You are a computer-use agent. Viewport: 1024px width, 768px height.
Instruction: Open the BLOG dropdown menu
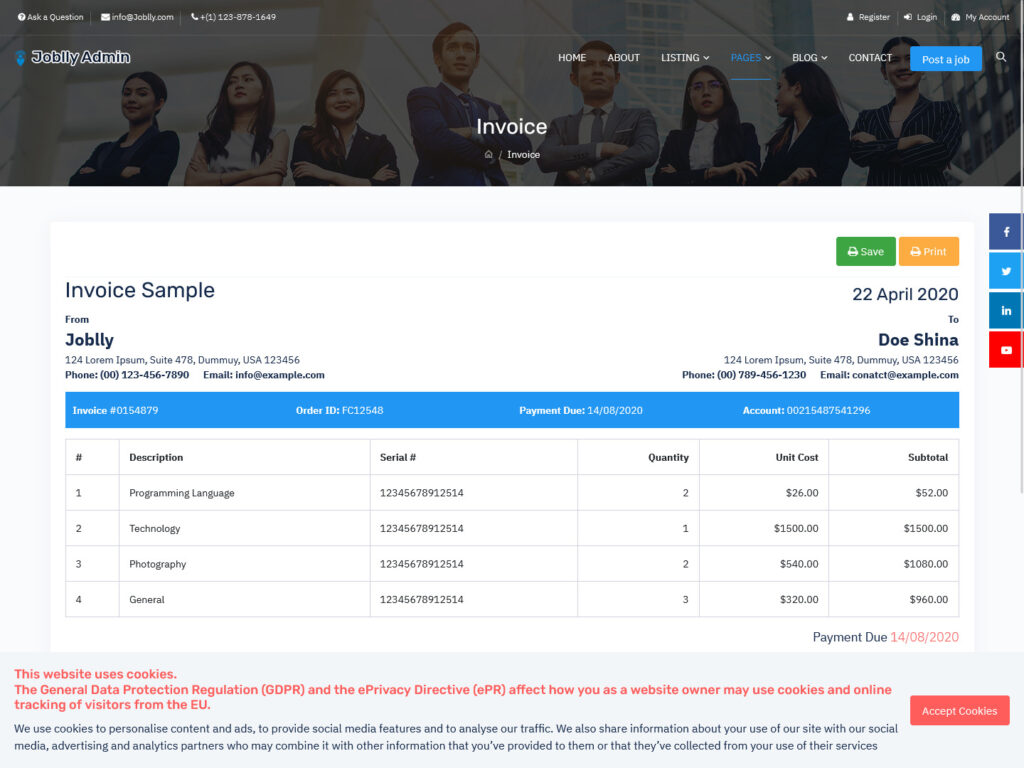pyautogui.click(x=809, y=58)
